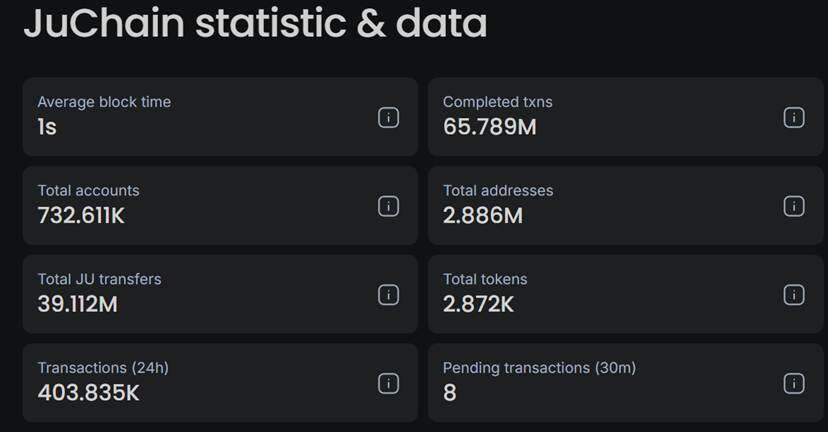Click the Pending transactions (30m) label
This screenshot has width=828, height=432.
tap(539, 367)
